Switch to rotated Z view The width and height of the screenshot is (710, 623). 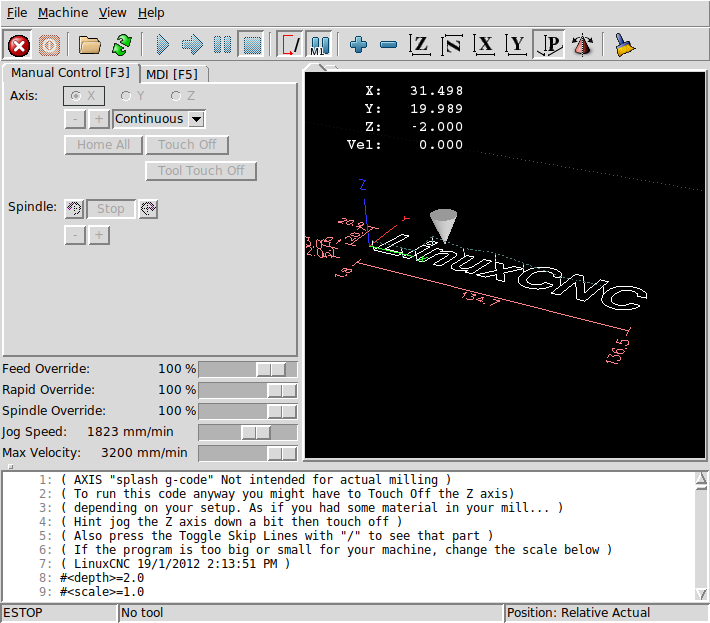452,45
